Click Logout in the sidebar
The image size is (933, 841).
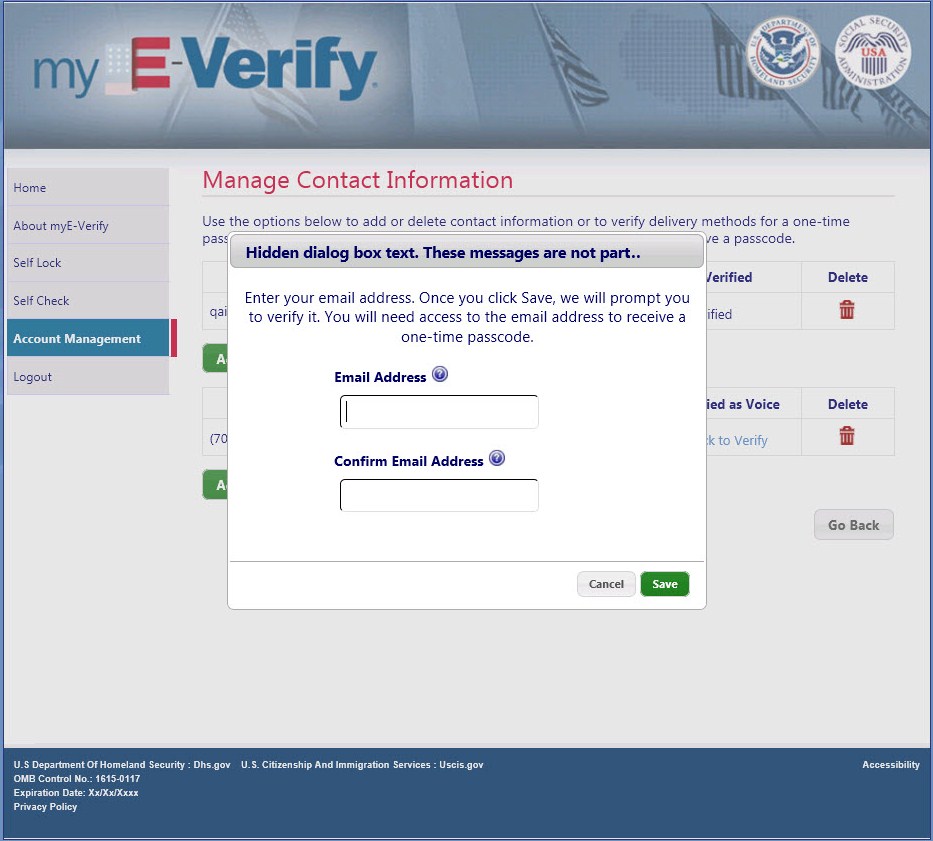click(x=88, y=376)
